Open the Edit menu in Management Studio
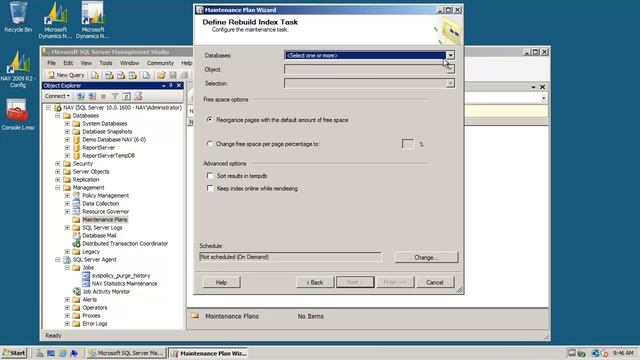 click(68, 63)
